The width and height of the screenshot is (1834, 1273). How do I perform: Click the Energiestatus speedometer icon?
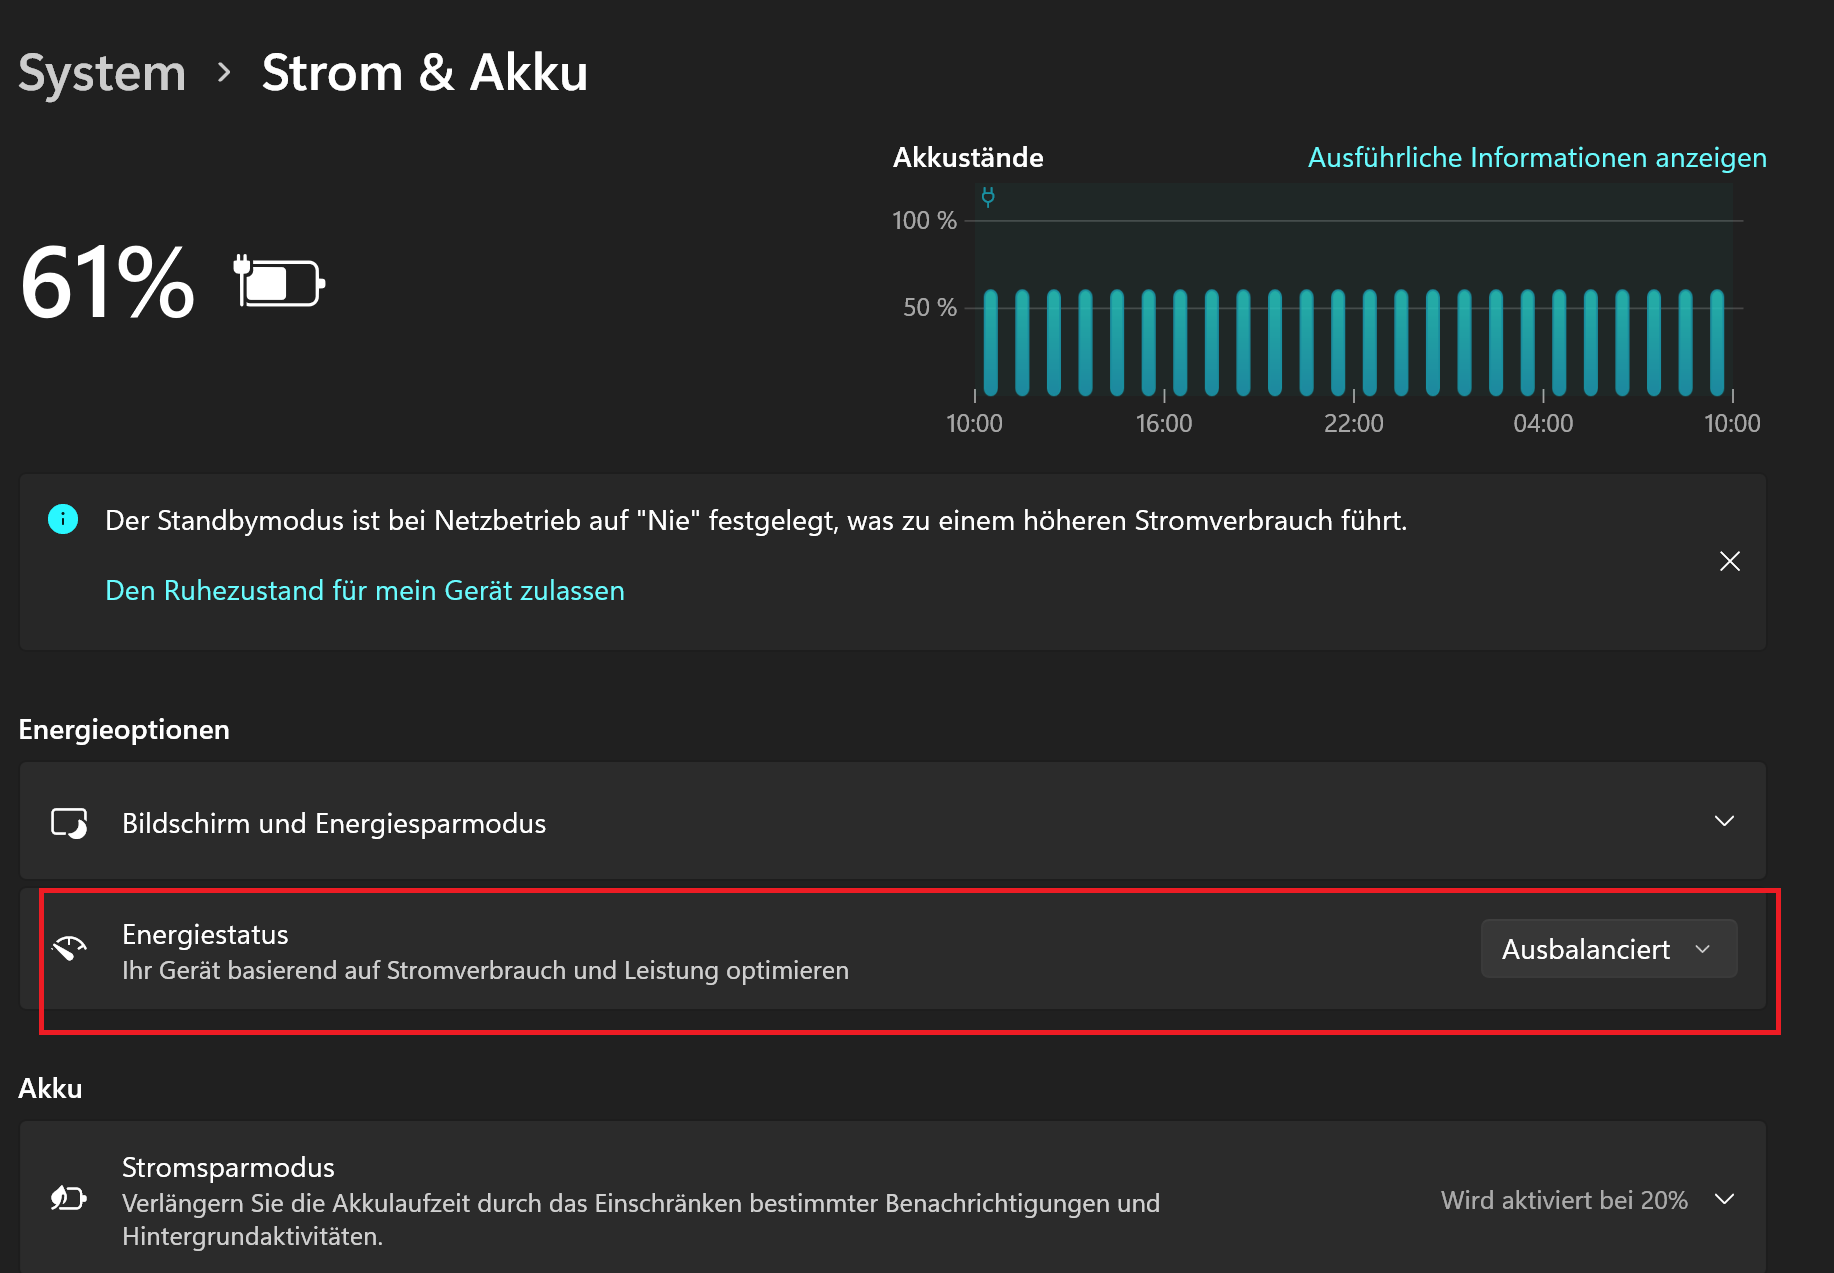[69, 948]
